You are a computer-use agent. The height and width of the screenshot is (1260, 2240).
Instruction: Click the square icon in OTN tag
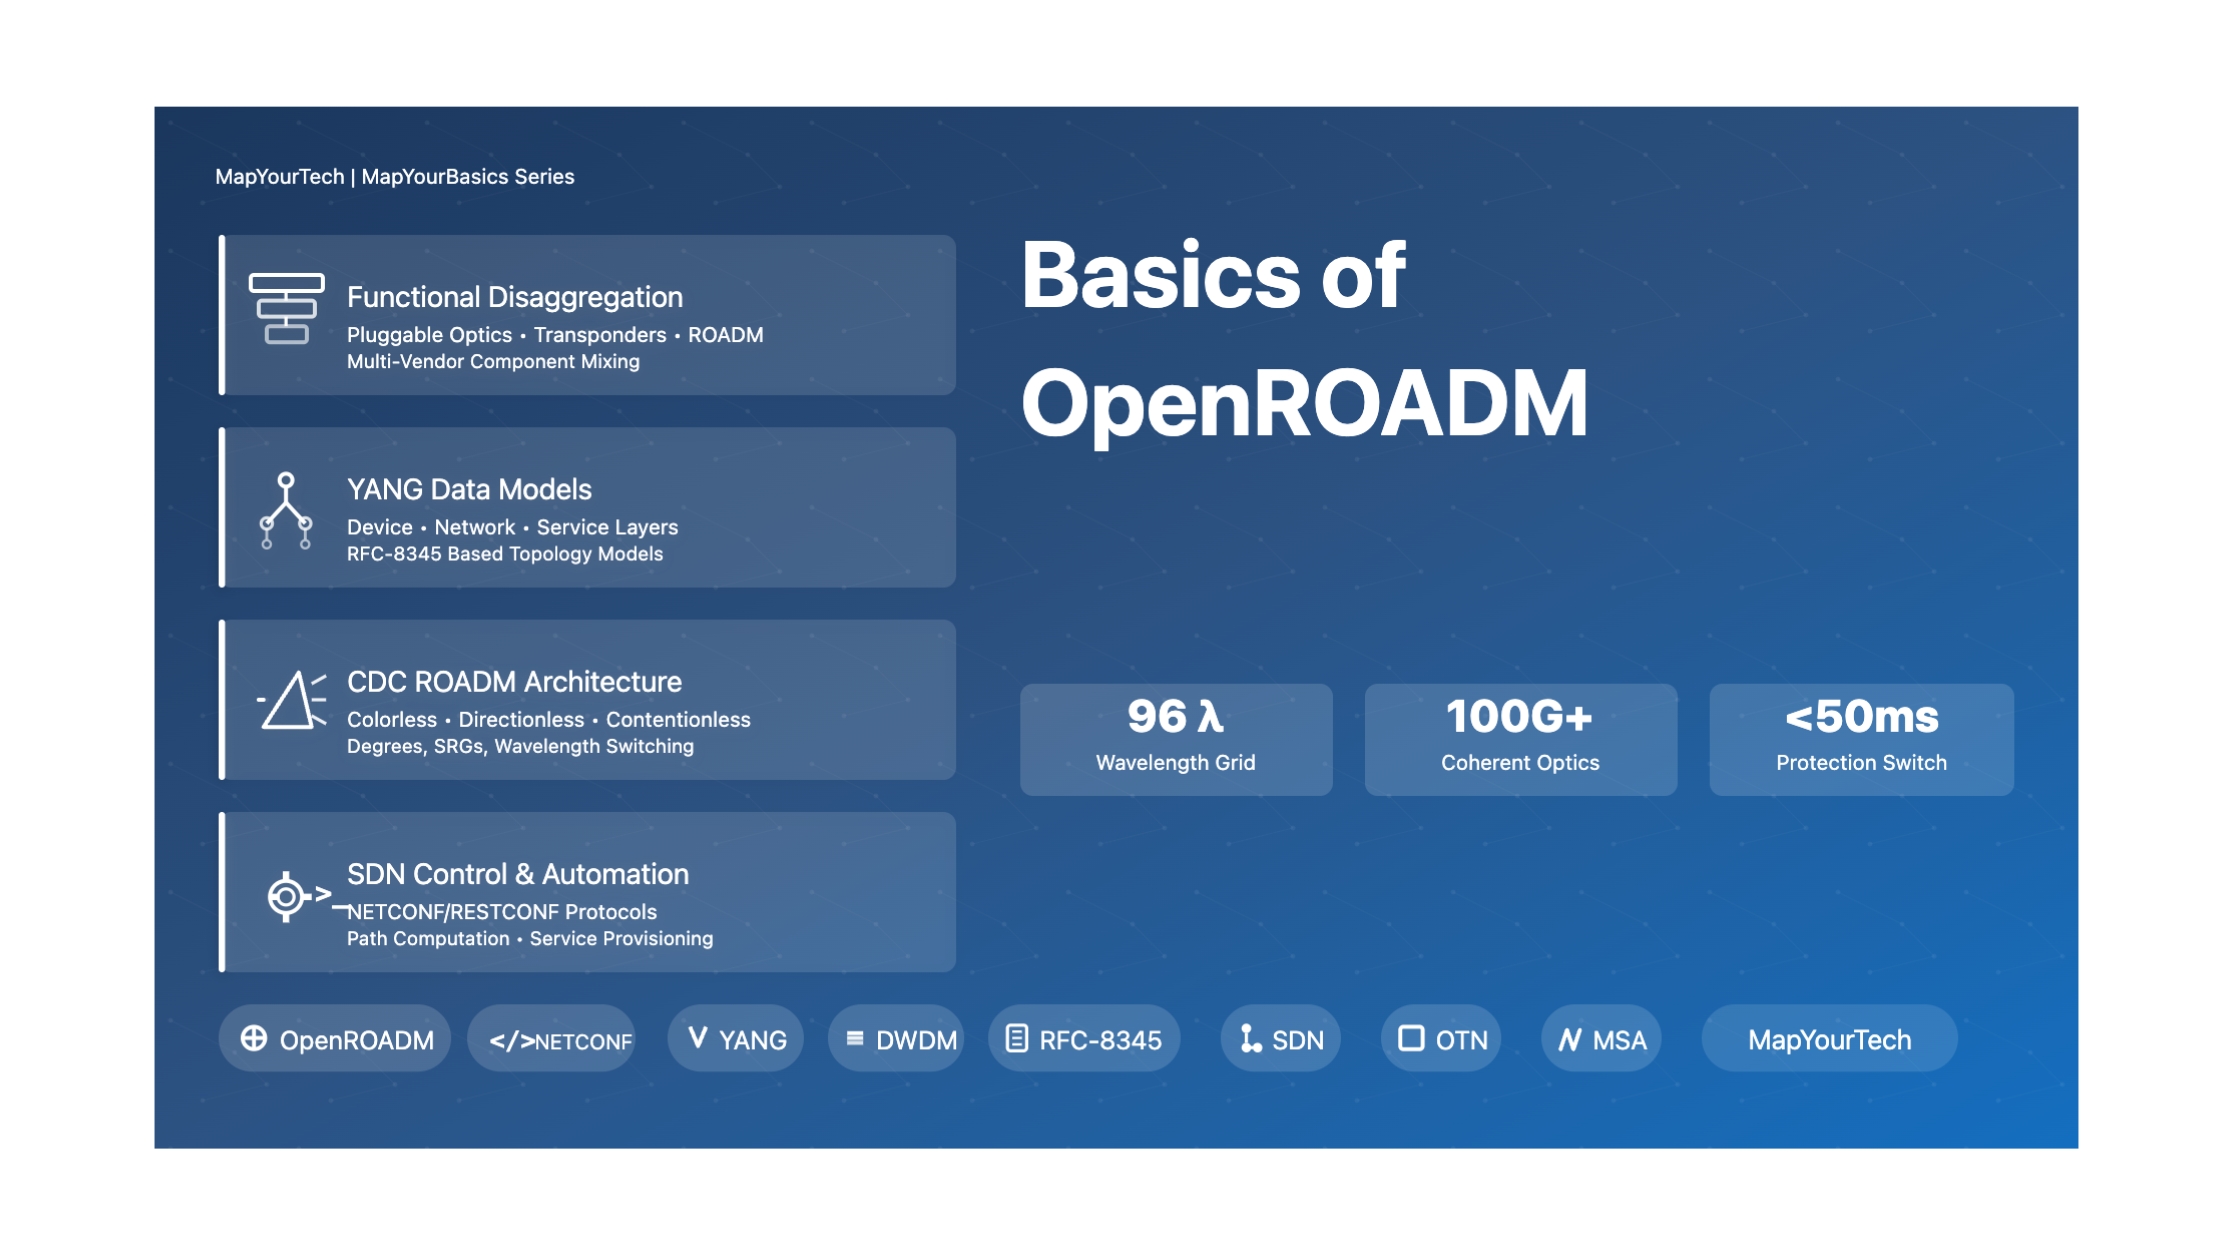pyautogui.click(x=1410, y=1039)
